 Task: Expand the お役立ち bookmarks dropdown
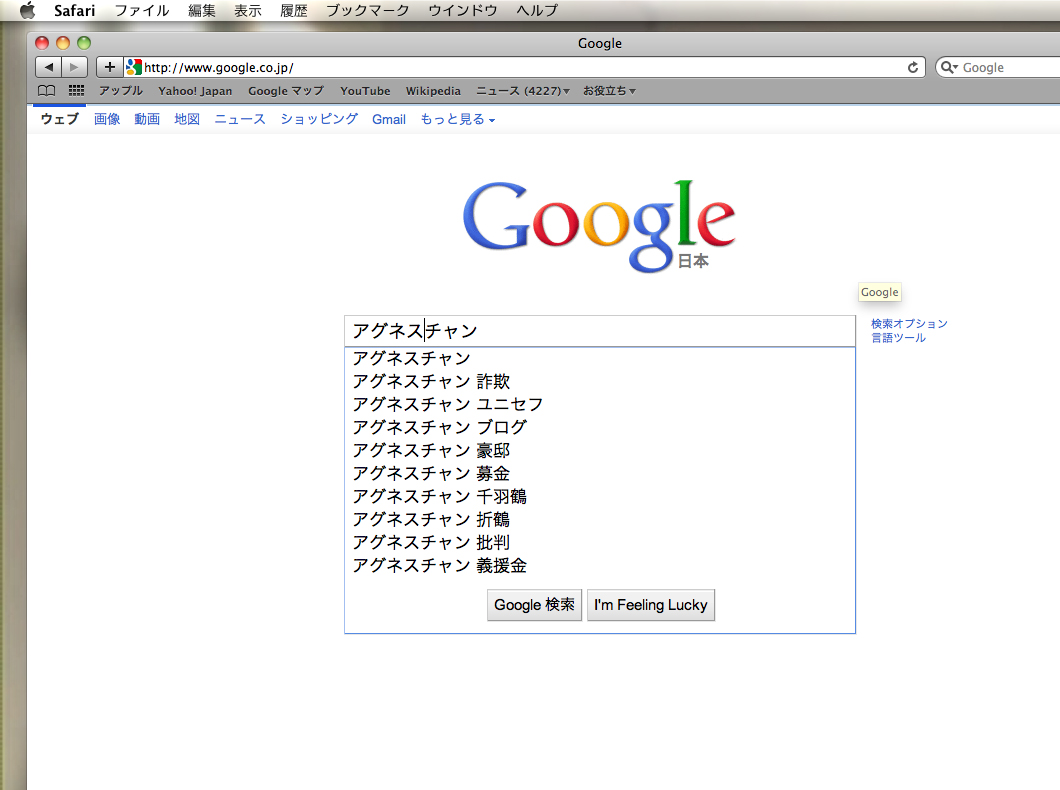pos(608,91)
